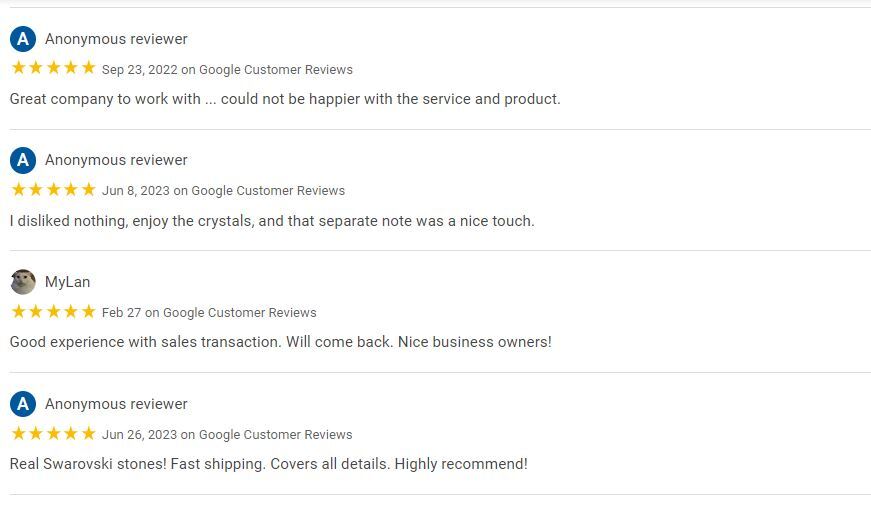Click the avatar on the Jun 8, 2023 review

click(23, 160)
